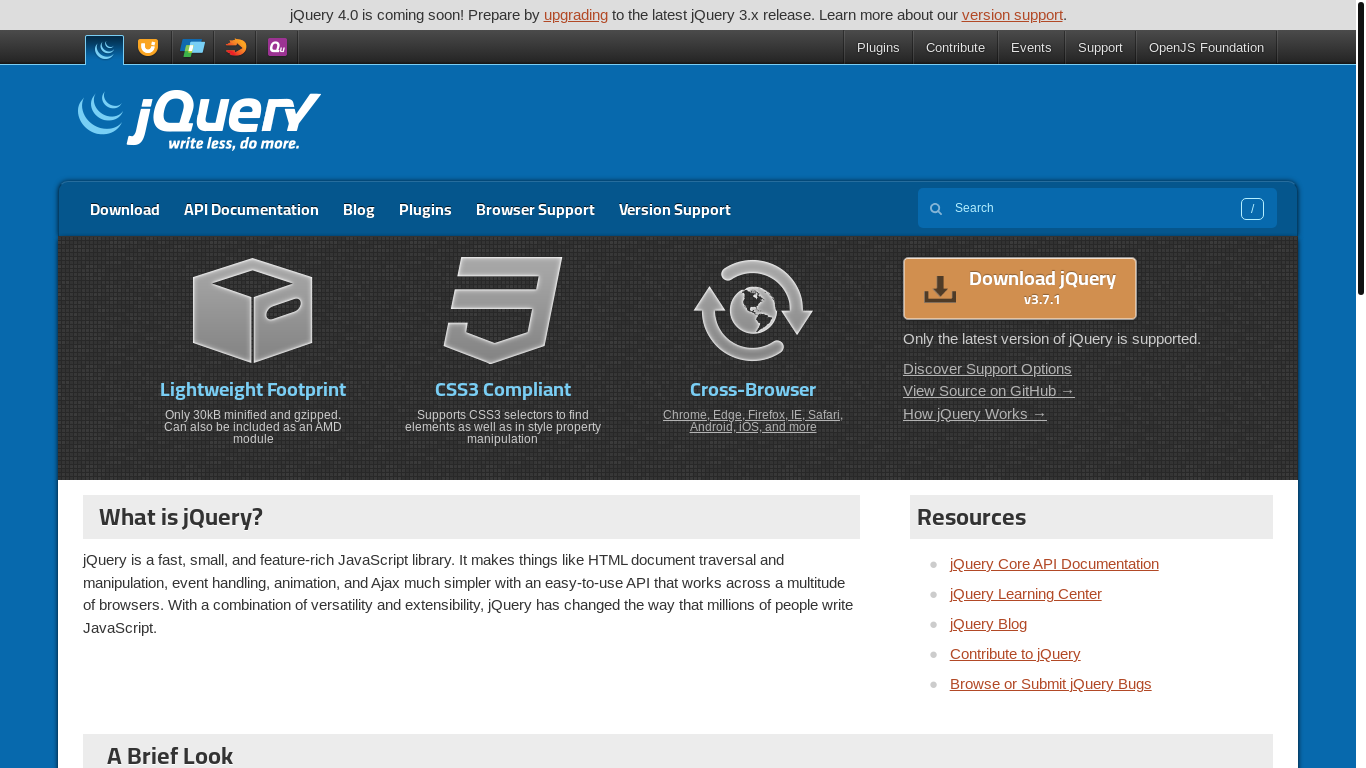Go to Browser Support nav tab
Viewport: 1366px width, 768px height.
tap(535, 210)
